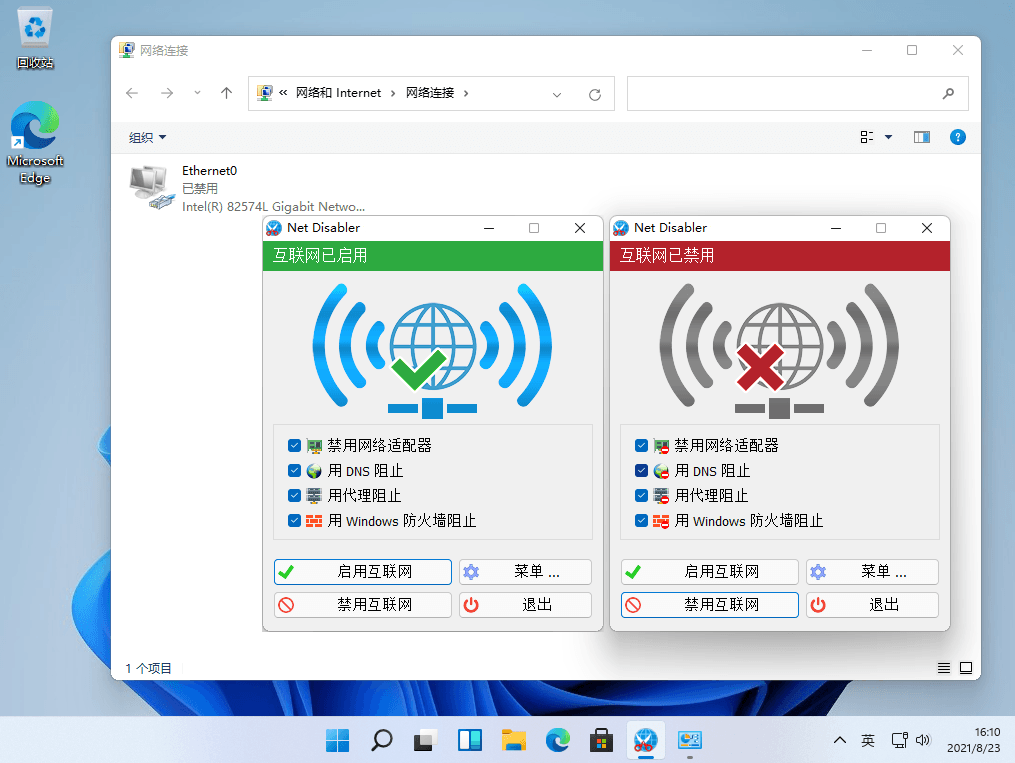Select the Ethernet0 adapter icon
This screenshot has width=1015, height=763.
[x=152, y=188]
